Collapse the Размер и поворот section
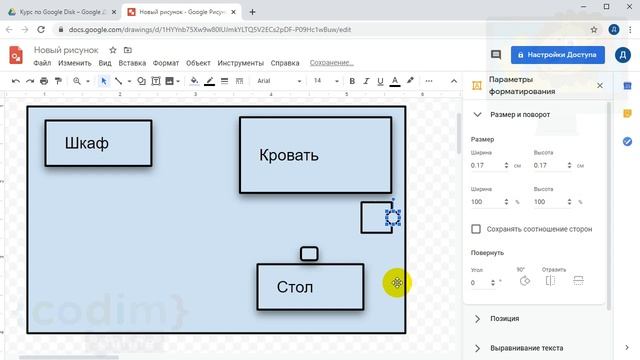Image resolution: width=640 pixels, height=360 pixels. pyautogui.click(x=478, y=115)
